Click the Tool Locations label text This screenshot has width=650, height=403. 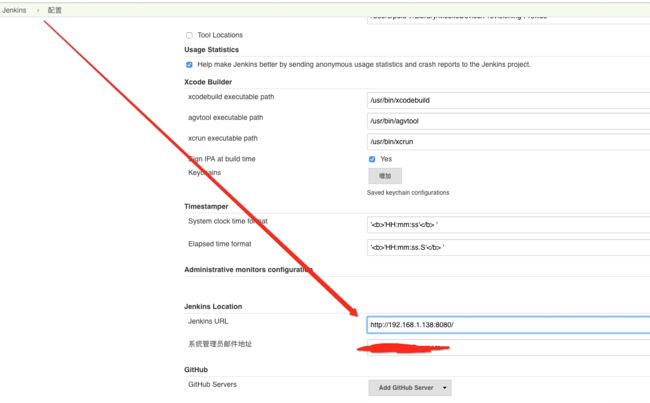pos(220,35)
